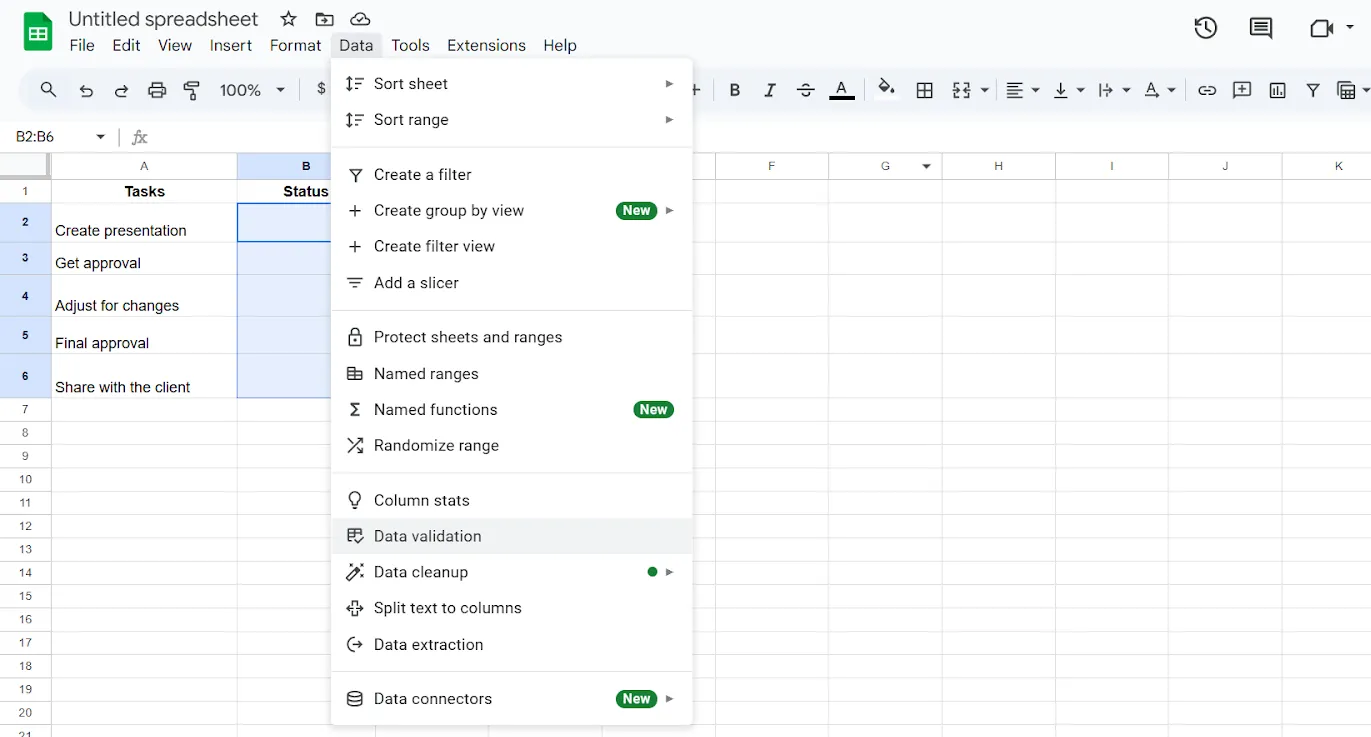Insert a link

tap(1207, 90)
